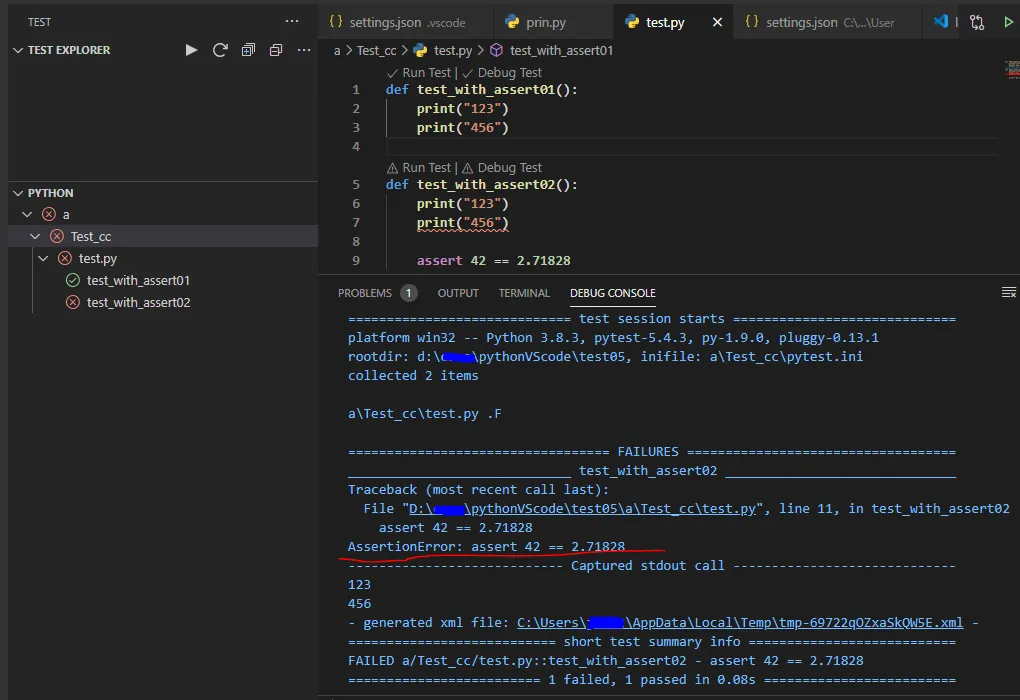Collapse the test.py tree node
This screenshot has width=1020, height=700.
click(x=43, y=259)
